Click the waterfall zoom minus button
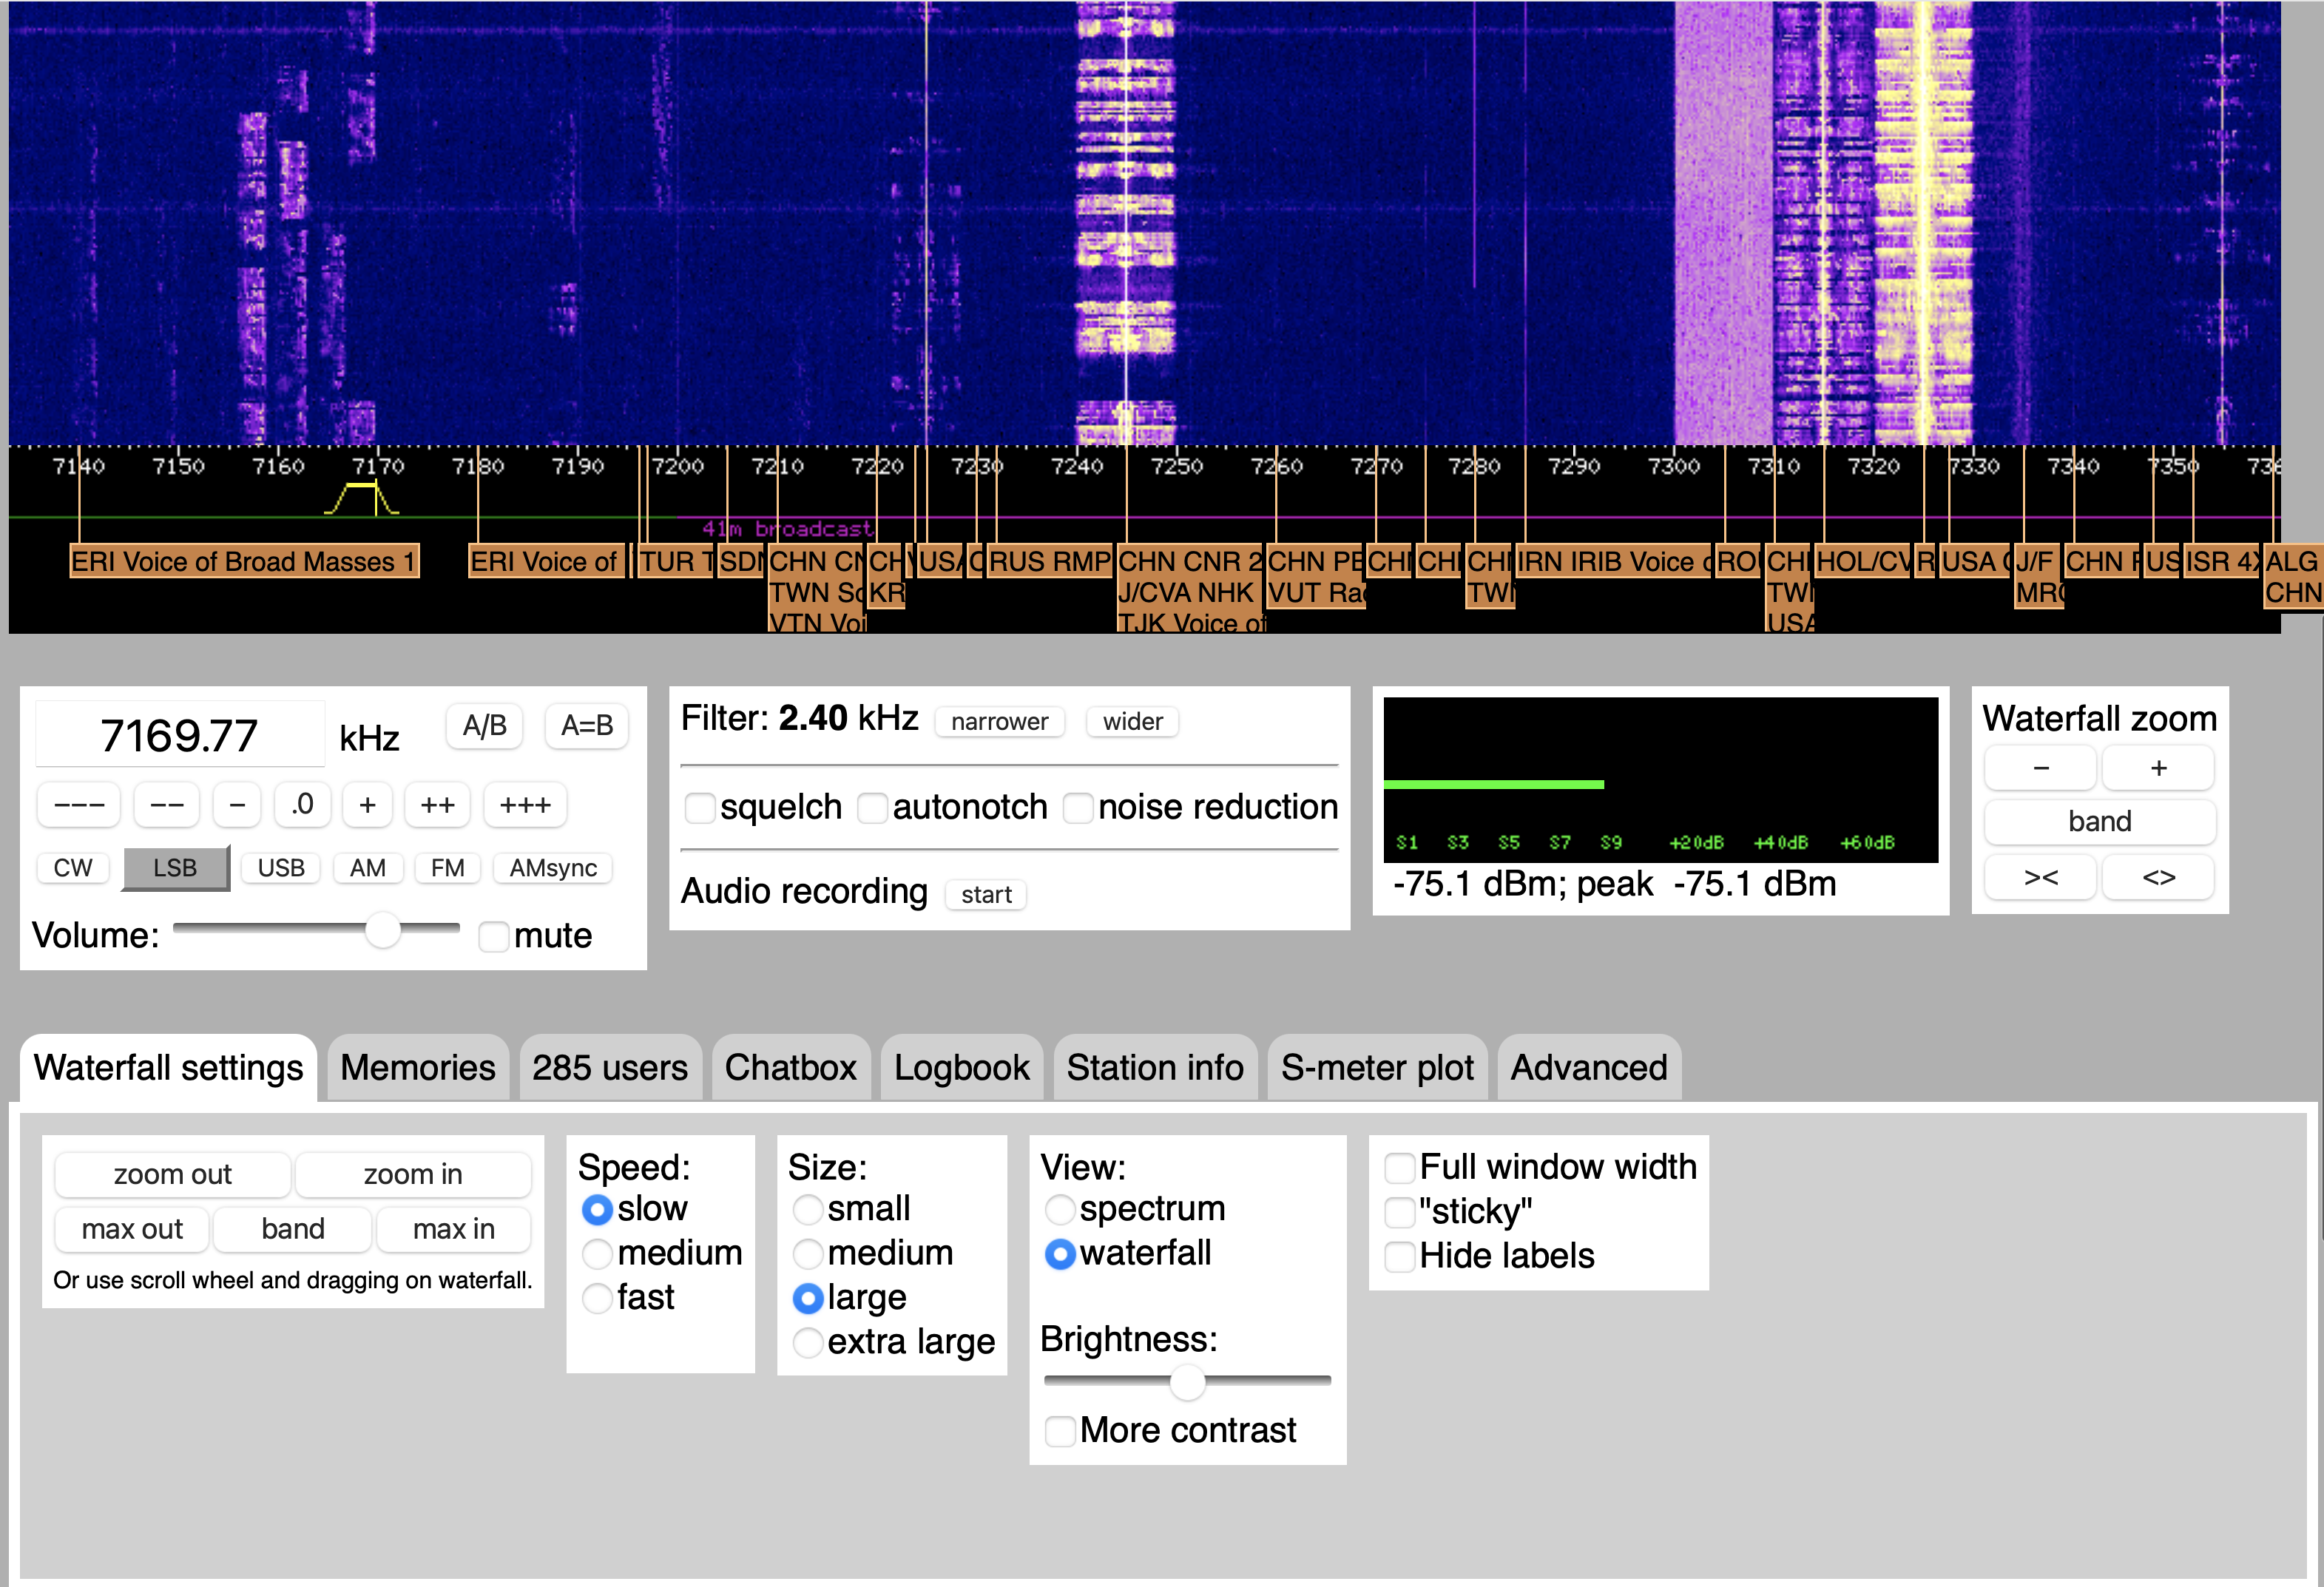The height and width of the screenshot is (1587, 2324). (x=2040, y=768)
